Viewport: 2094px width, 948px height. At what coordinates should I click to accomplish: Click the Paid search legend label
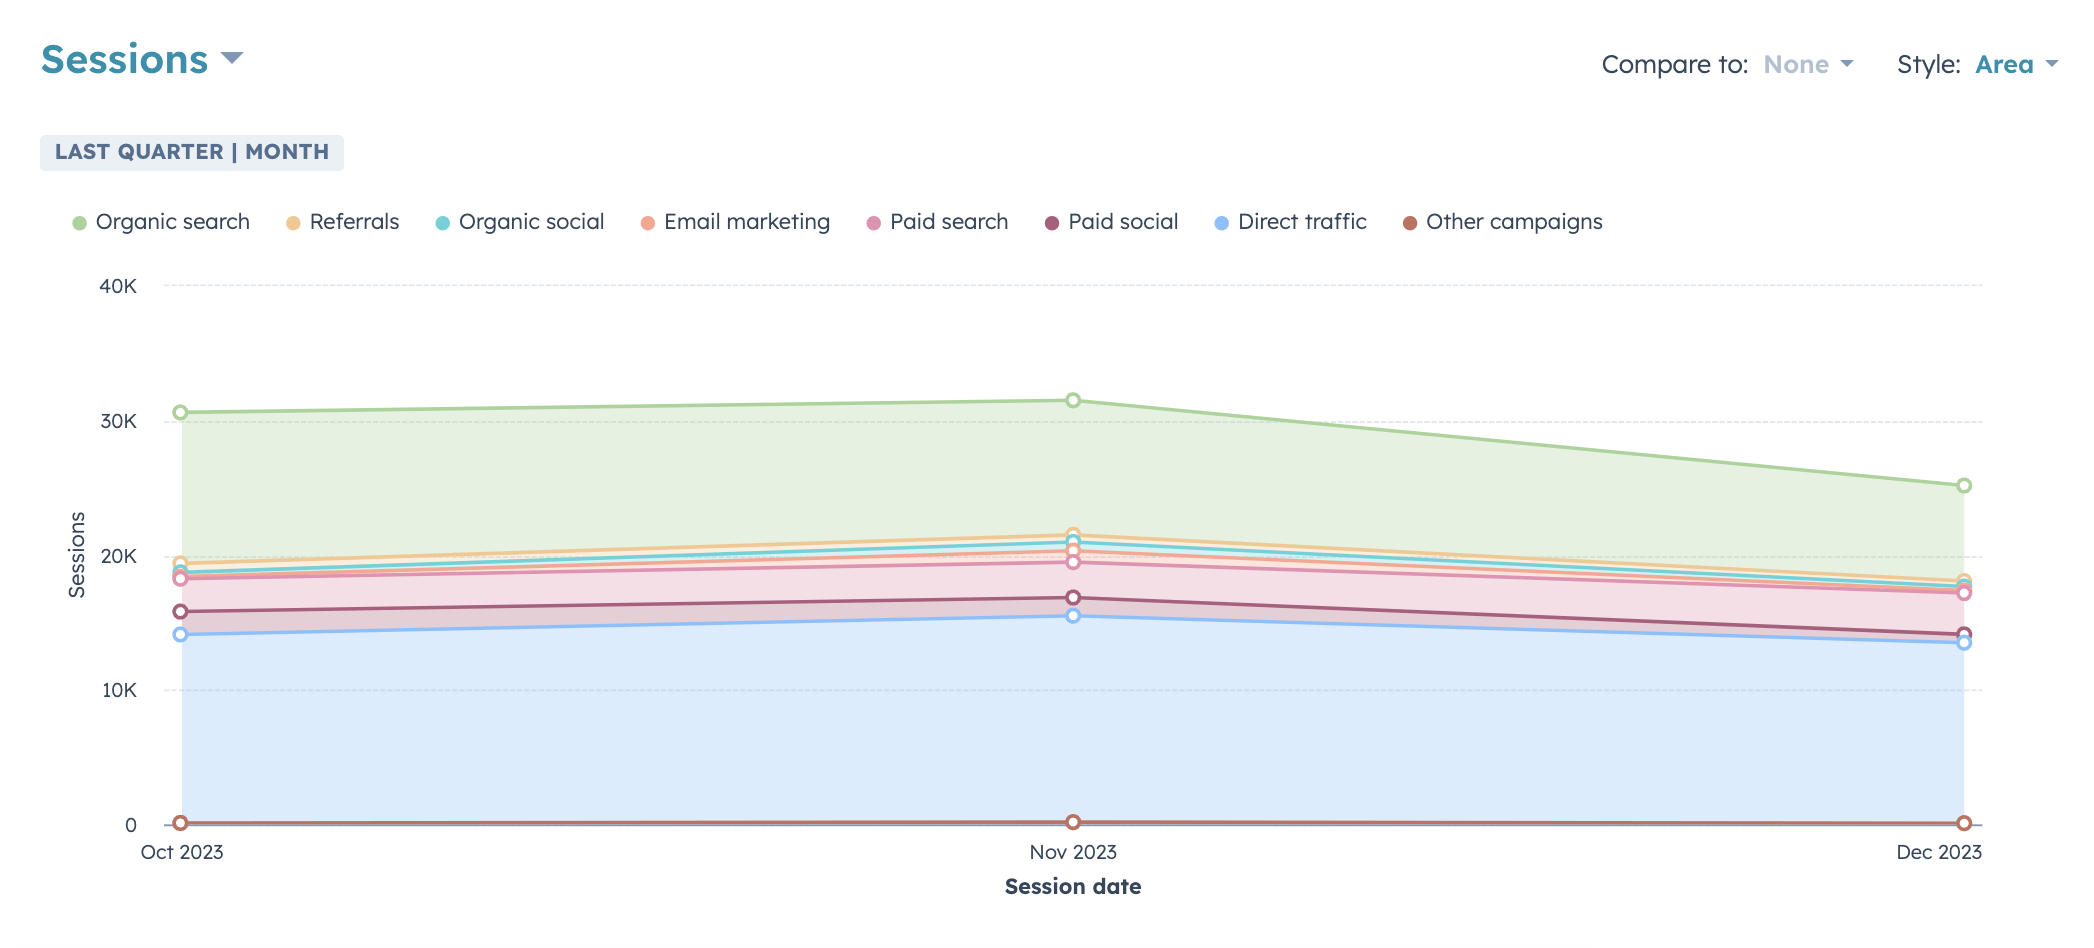(x=949, y=222)
